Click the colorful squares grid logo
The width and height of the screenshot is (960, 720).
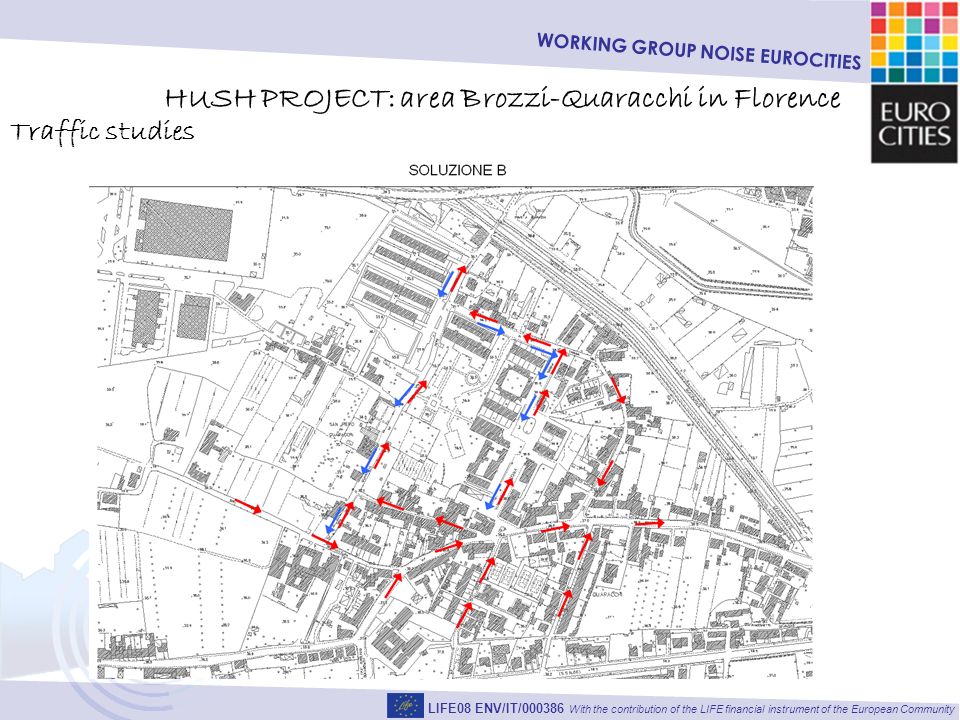[914, 42]
